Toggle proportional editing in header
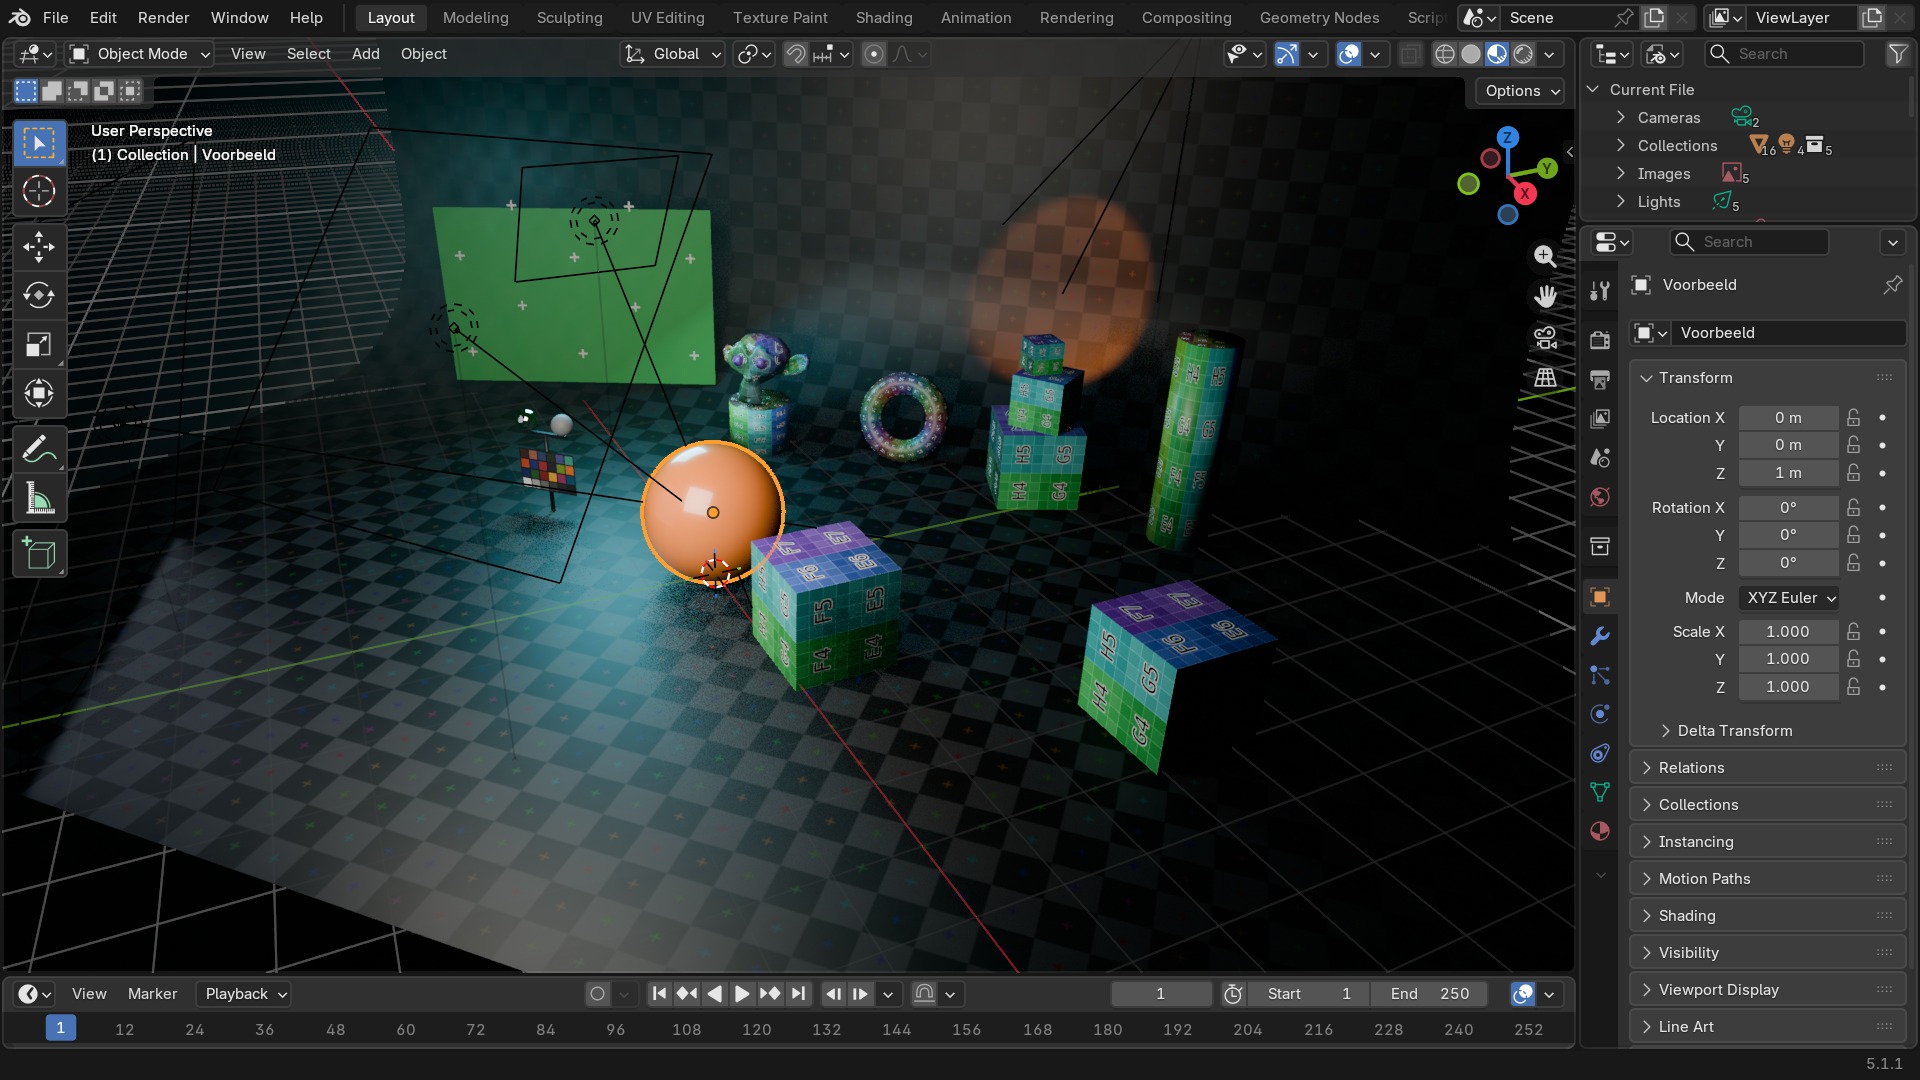Image resolution: width=1920 pixels, height=1080 pixels. [x=873, y=54]
